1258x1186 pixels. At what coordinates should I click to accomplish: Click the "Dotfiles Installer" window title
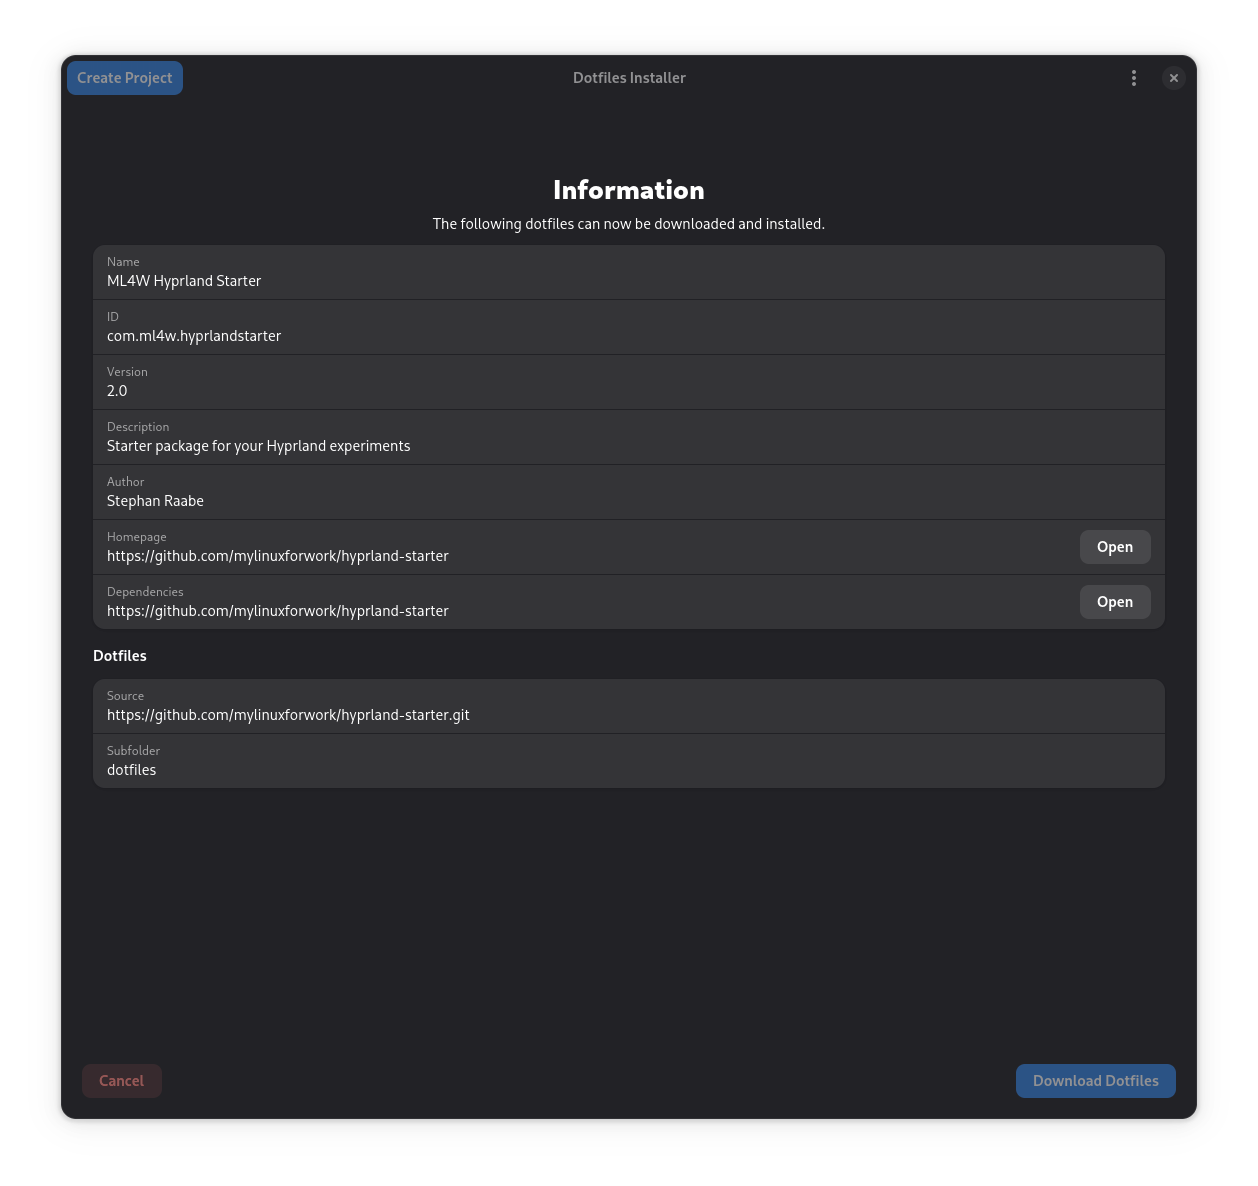tap(629, 78)
